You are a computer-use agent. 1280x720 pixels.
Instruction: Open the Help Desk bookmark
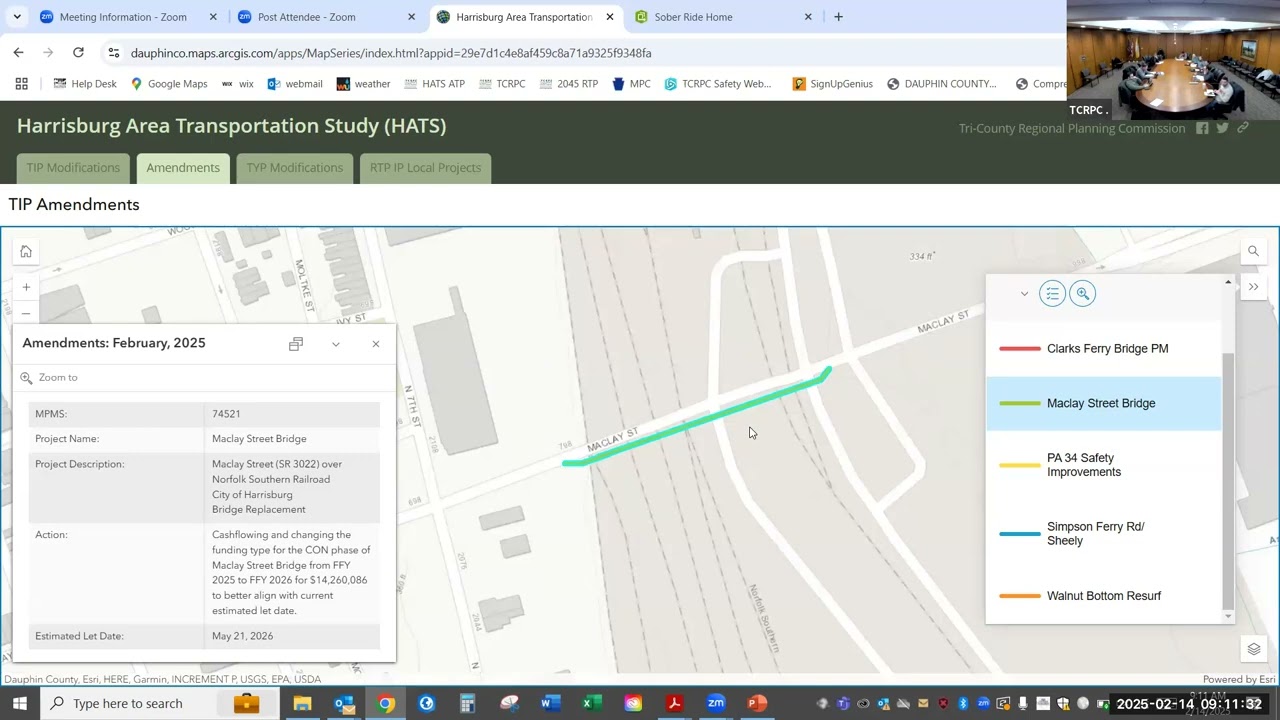pos(85,84)
